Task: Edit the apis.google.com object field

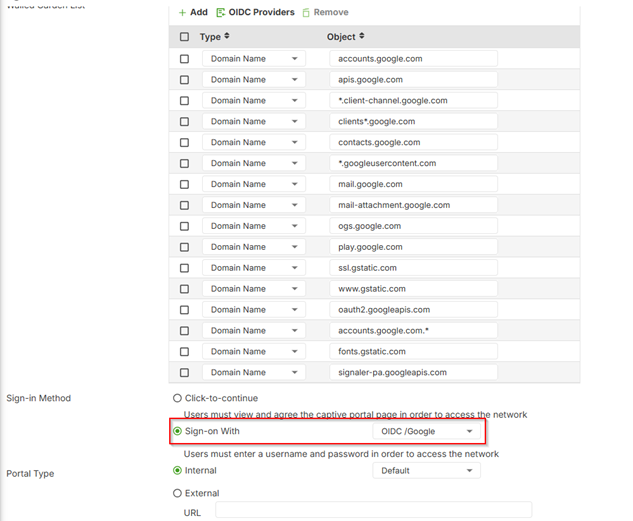Action: click(x=413, y=80)
